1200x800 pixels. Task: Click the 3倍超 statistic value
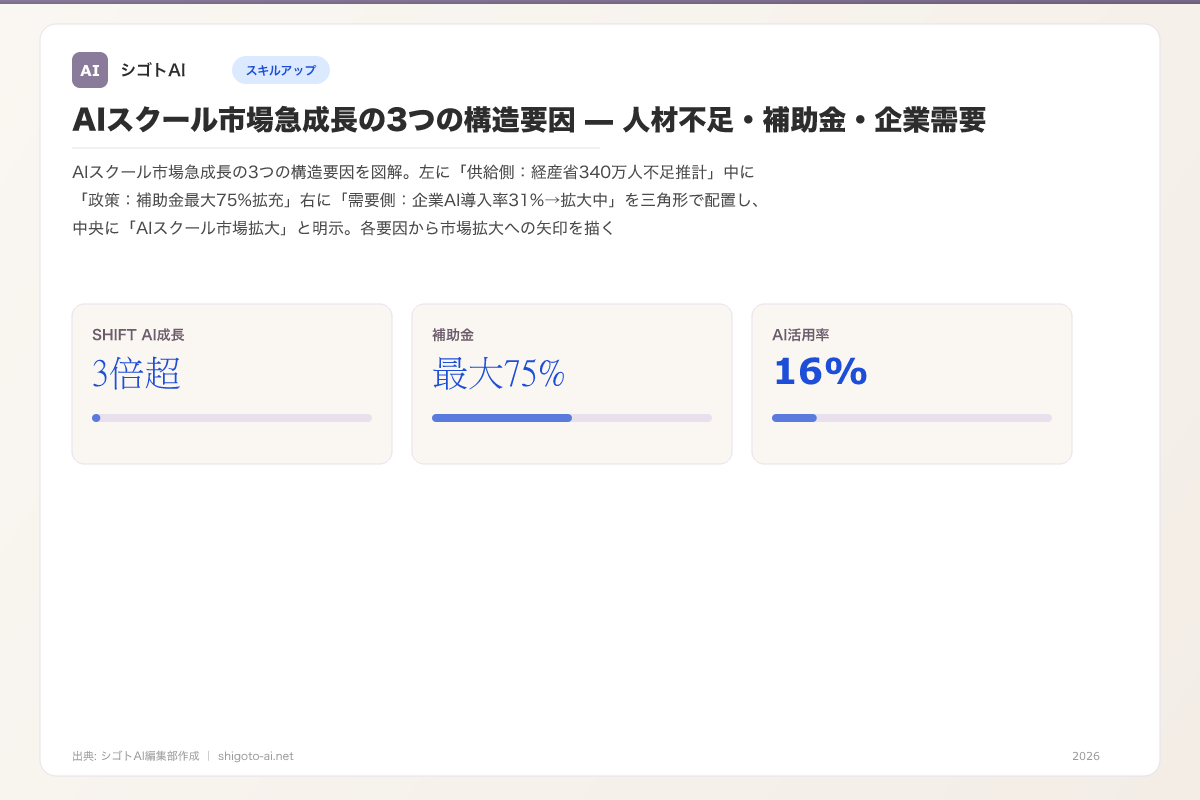coord(137,374)
